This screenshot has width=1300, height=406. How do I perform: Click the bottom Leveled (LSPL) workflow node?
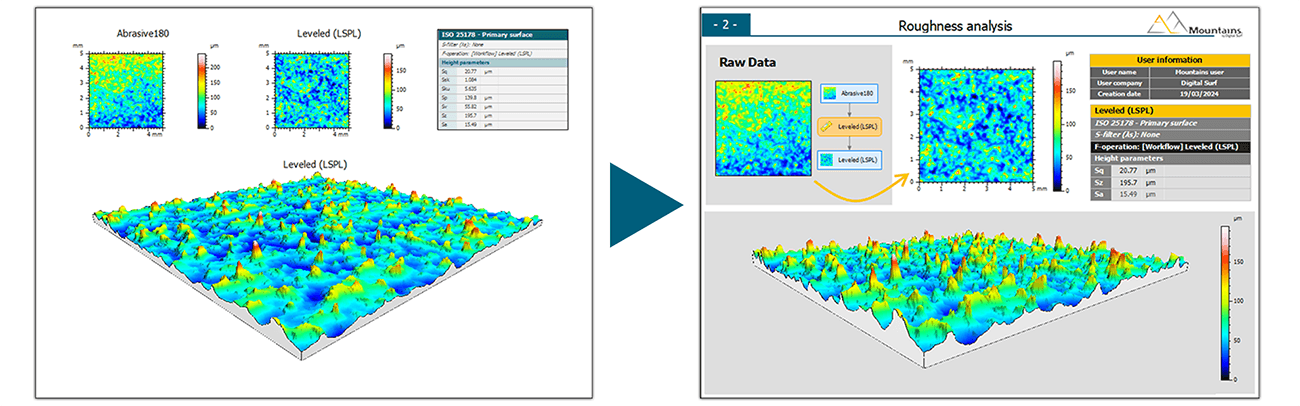[849, 160]
